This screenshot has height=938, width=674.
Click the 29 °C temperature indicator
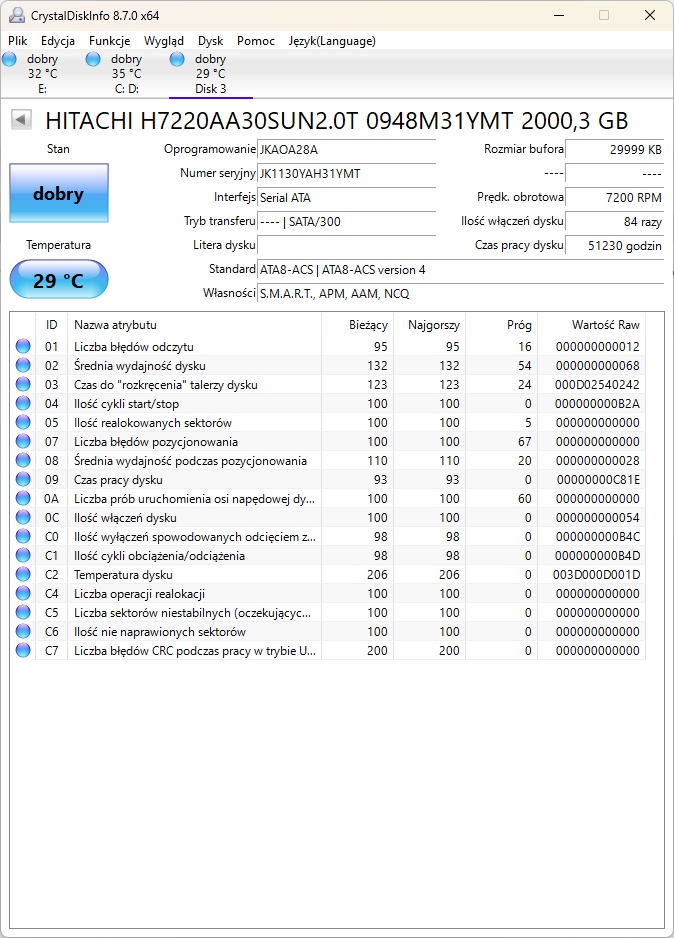point(59,279)
